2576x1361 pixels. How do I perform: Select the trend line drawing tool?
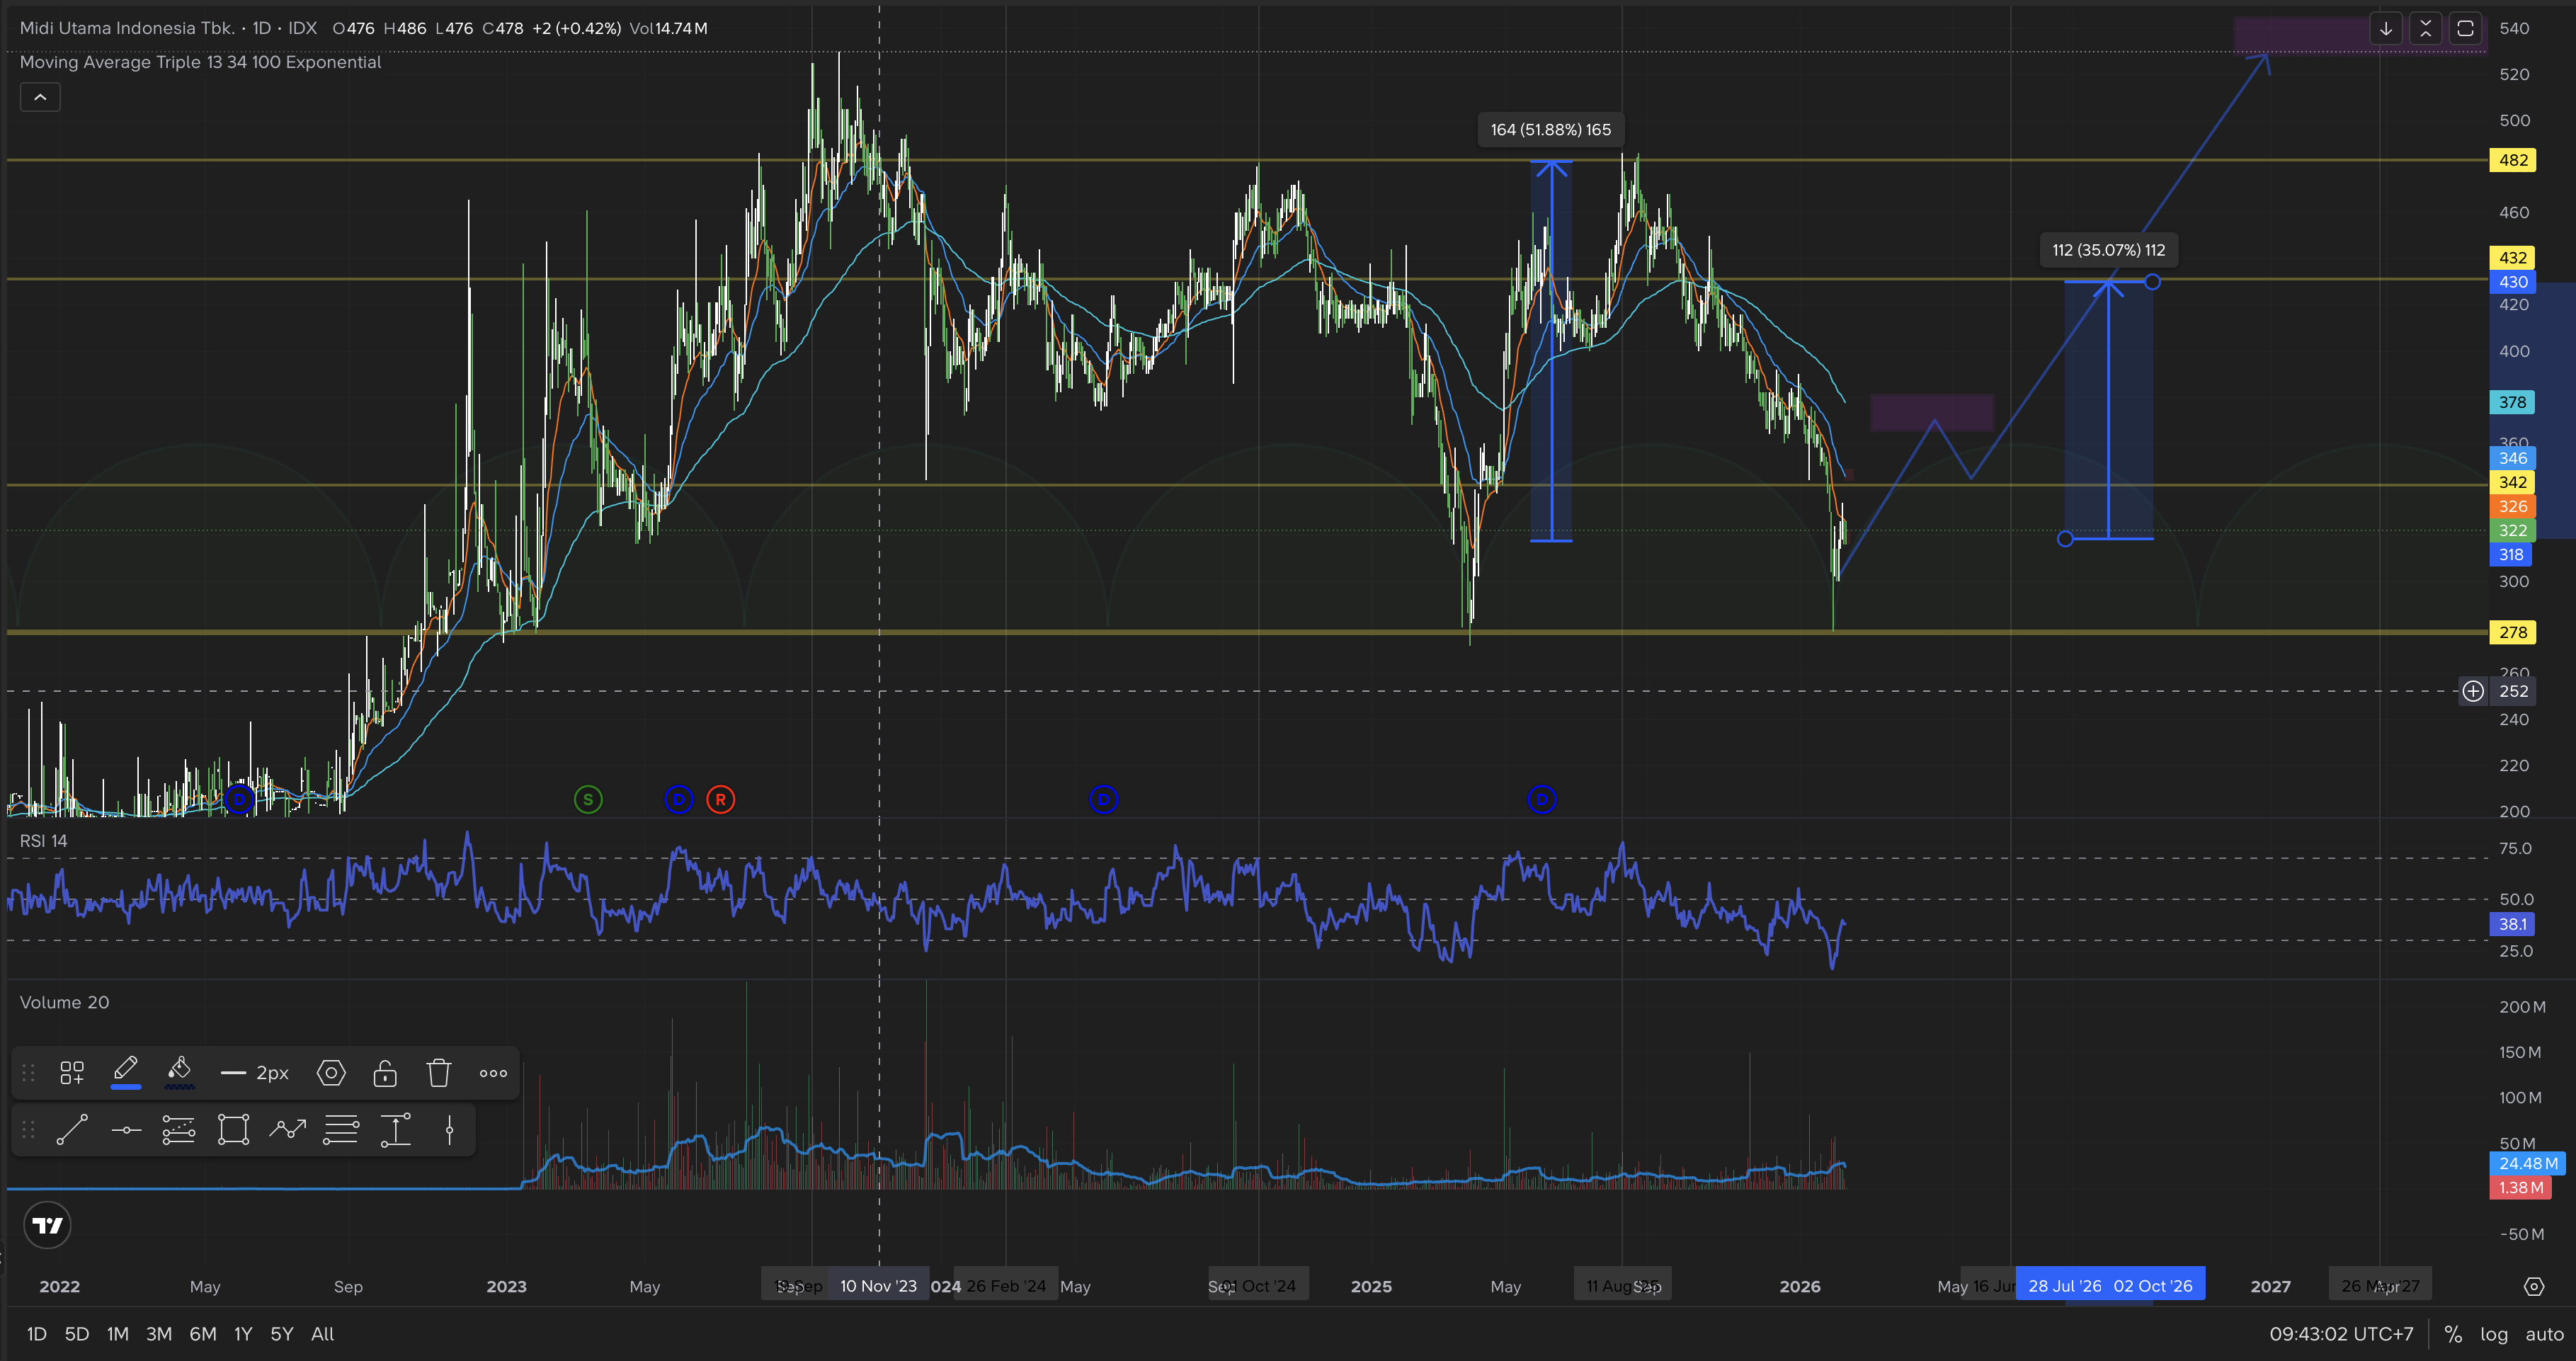(72, 1131)
